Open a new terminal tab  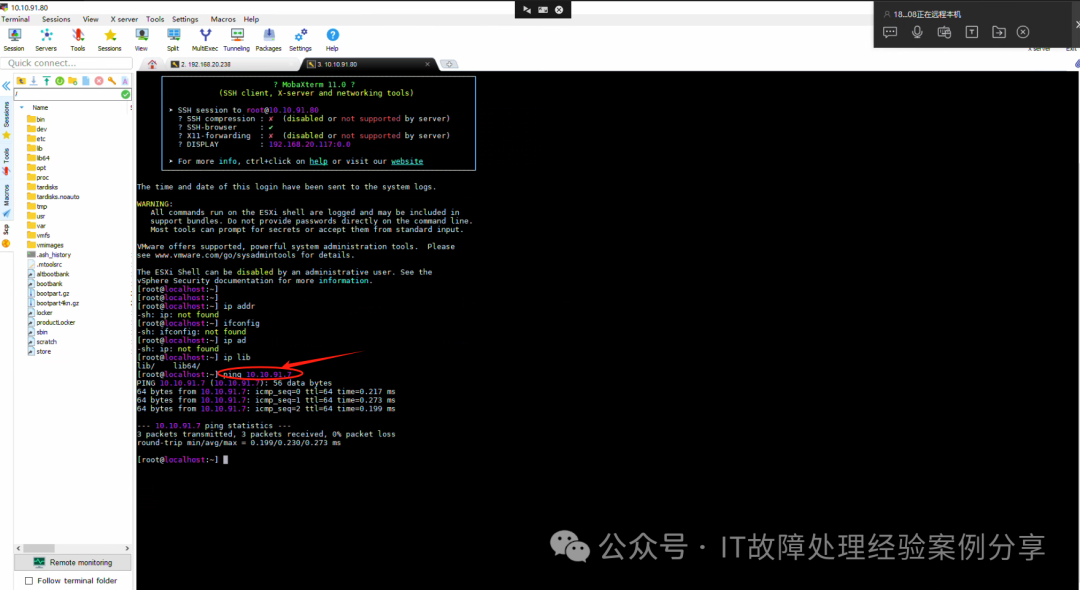(449, 64)
